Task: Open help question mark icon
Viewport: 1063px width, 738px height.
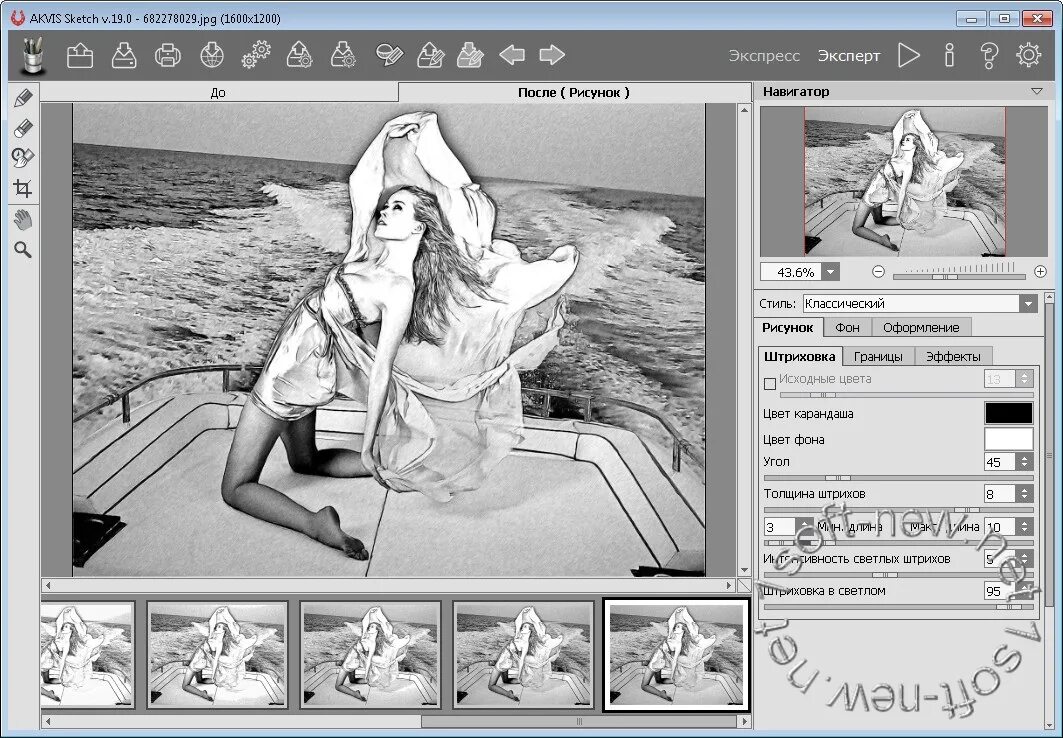Action: point(989,56)
